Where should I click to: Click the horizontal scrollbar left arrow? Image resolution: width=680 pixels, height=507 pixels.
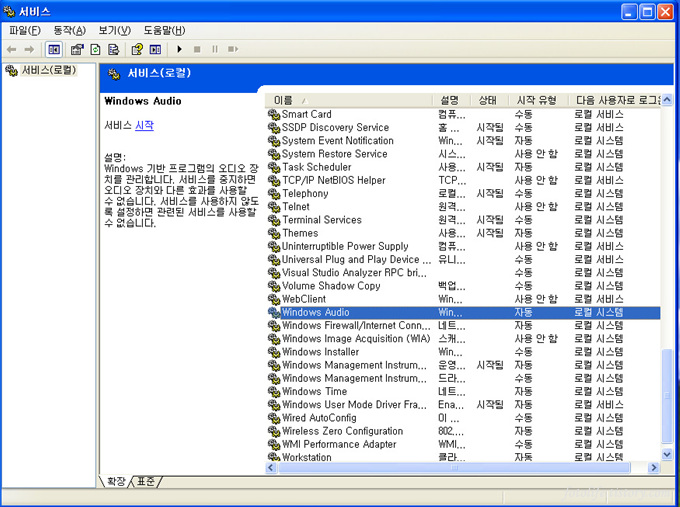271,468
